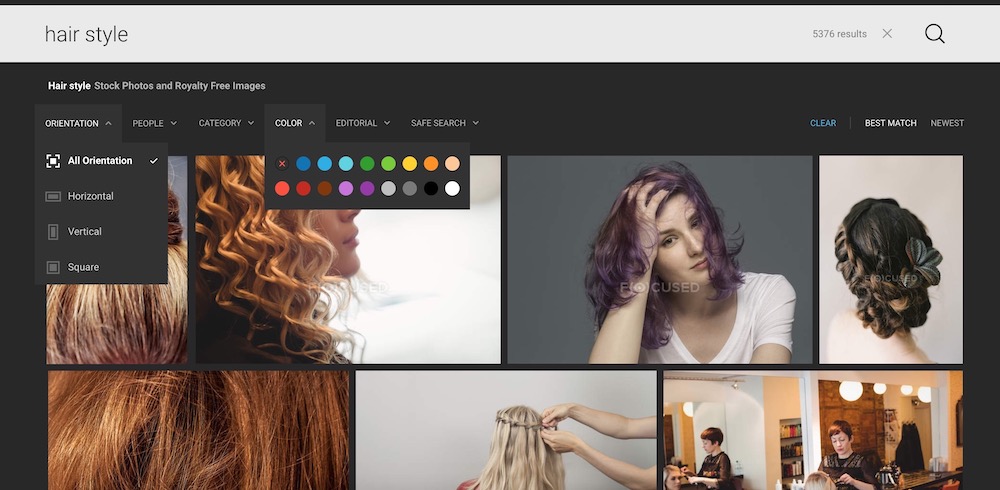
Task: Click the Clear filters link
Action: pos(823,123)
